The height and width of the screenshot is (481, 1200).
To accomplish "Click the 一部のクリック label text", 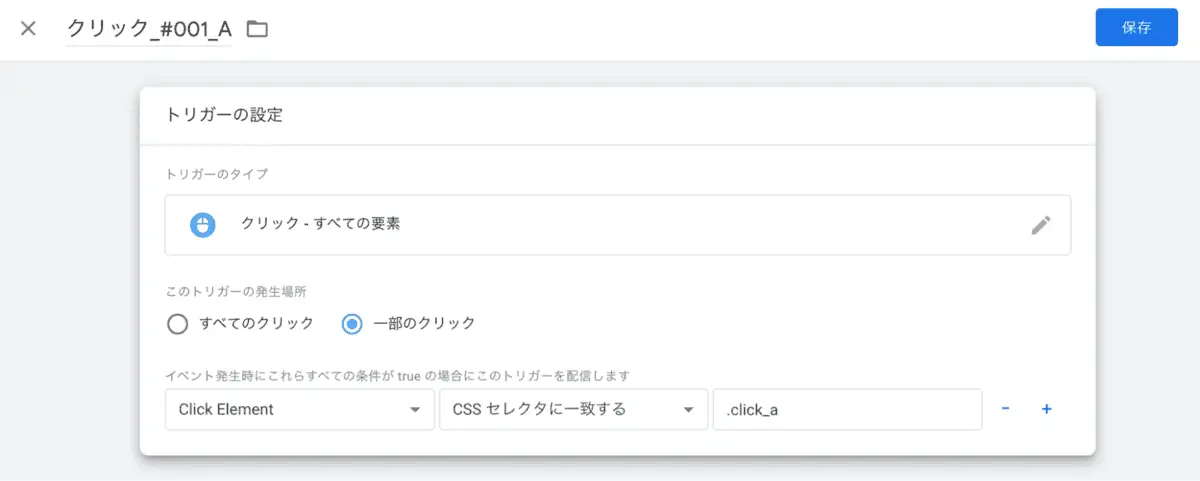I will coord(424,324).
